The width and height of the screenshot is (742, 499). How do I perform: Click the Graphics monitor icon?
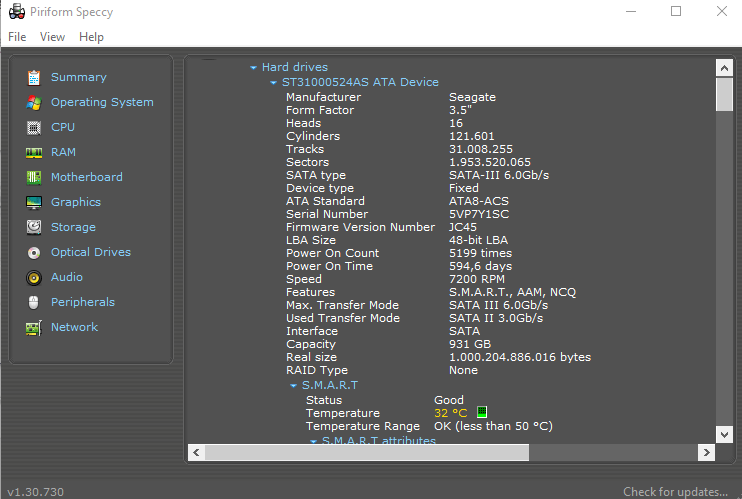[34, 203]
